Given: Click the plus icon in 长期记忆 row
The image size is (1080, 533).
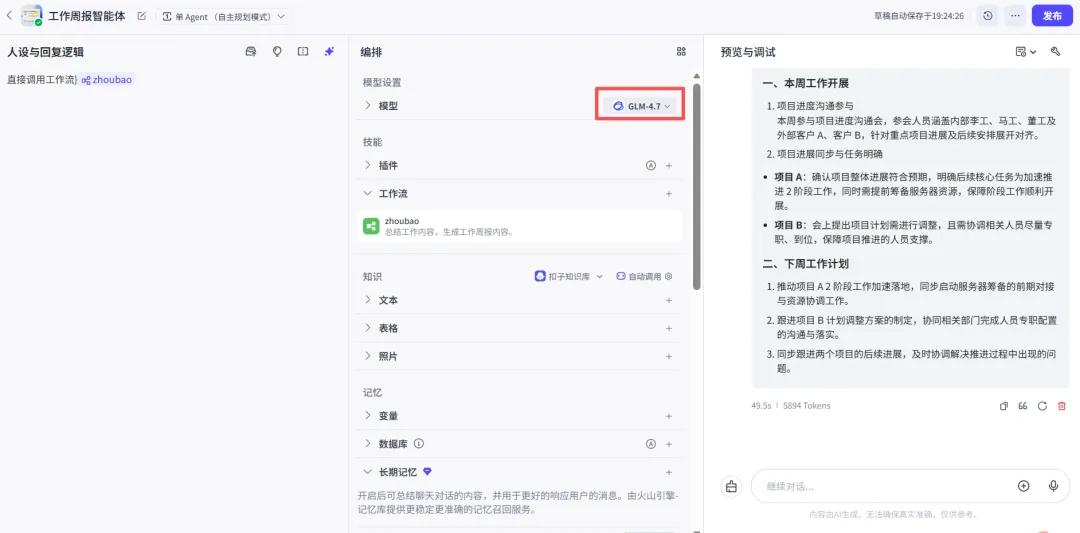Looking at the screenshot, I should tap(669, 472).
